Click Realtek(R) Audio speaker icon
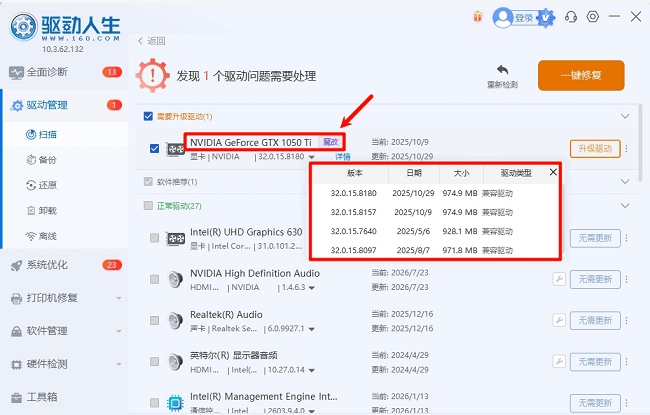This screenshot has width=650, height=415. (x=175, y=320)
